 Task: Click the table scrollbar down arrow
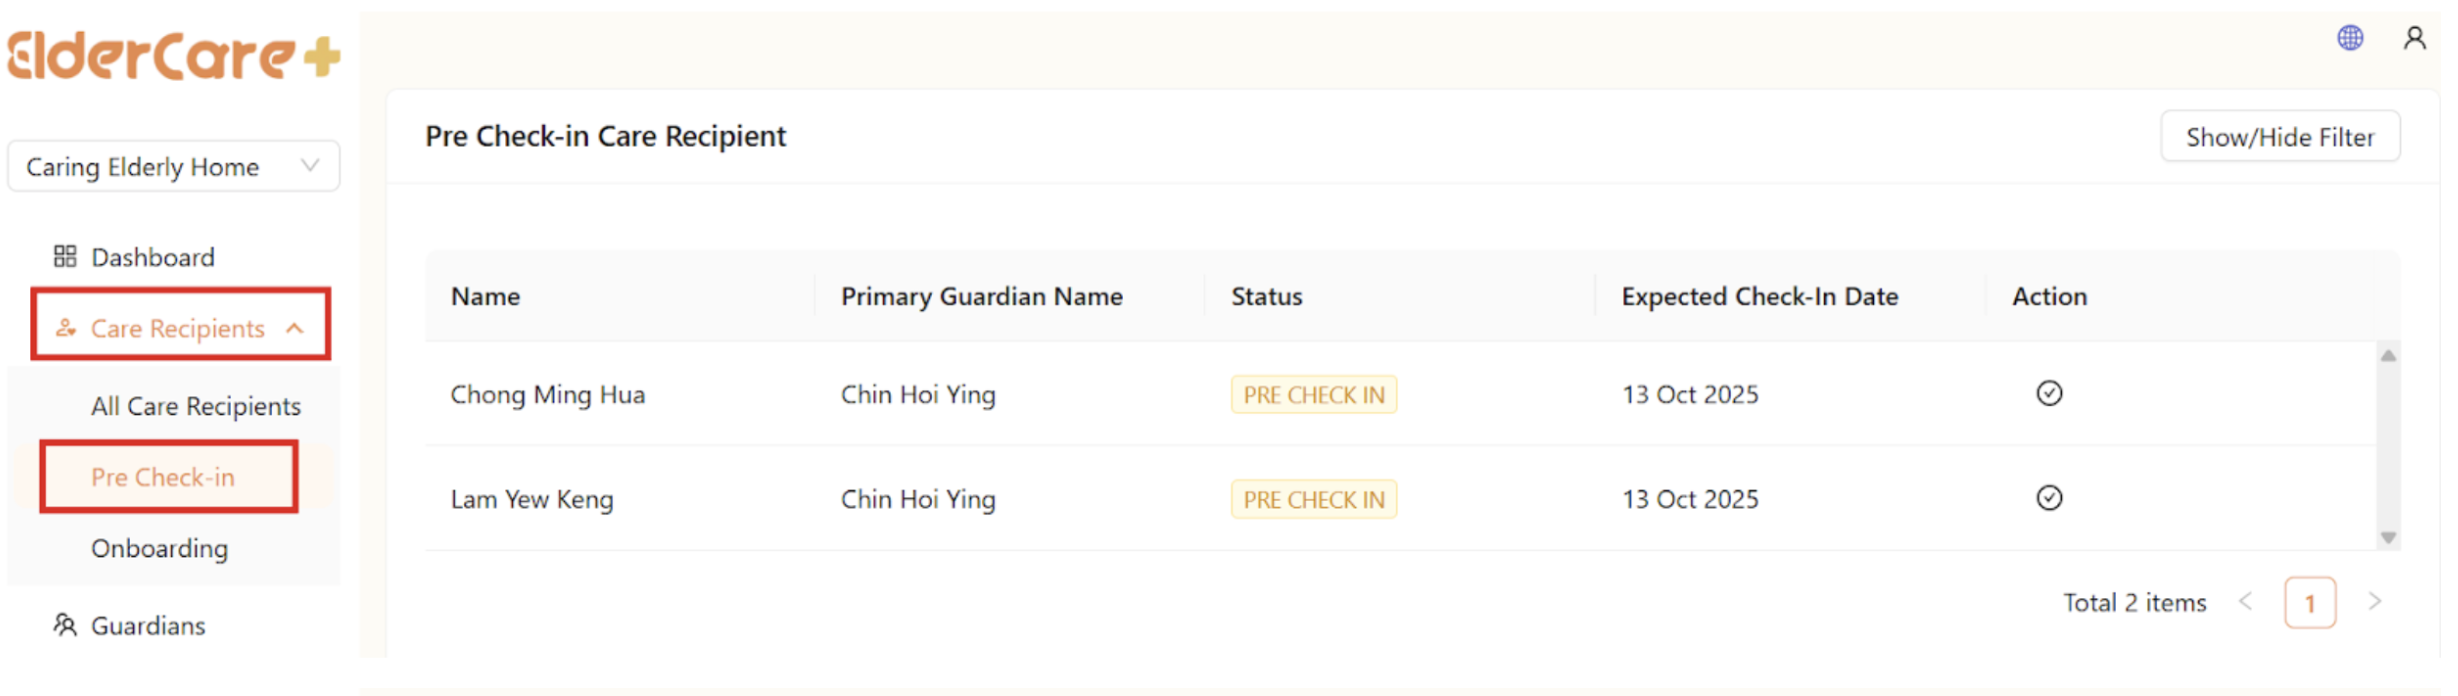pyautogui.click(x=2388, y=538)
